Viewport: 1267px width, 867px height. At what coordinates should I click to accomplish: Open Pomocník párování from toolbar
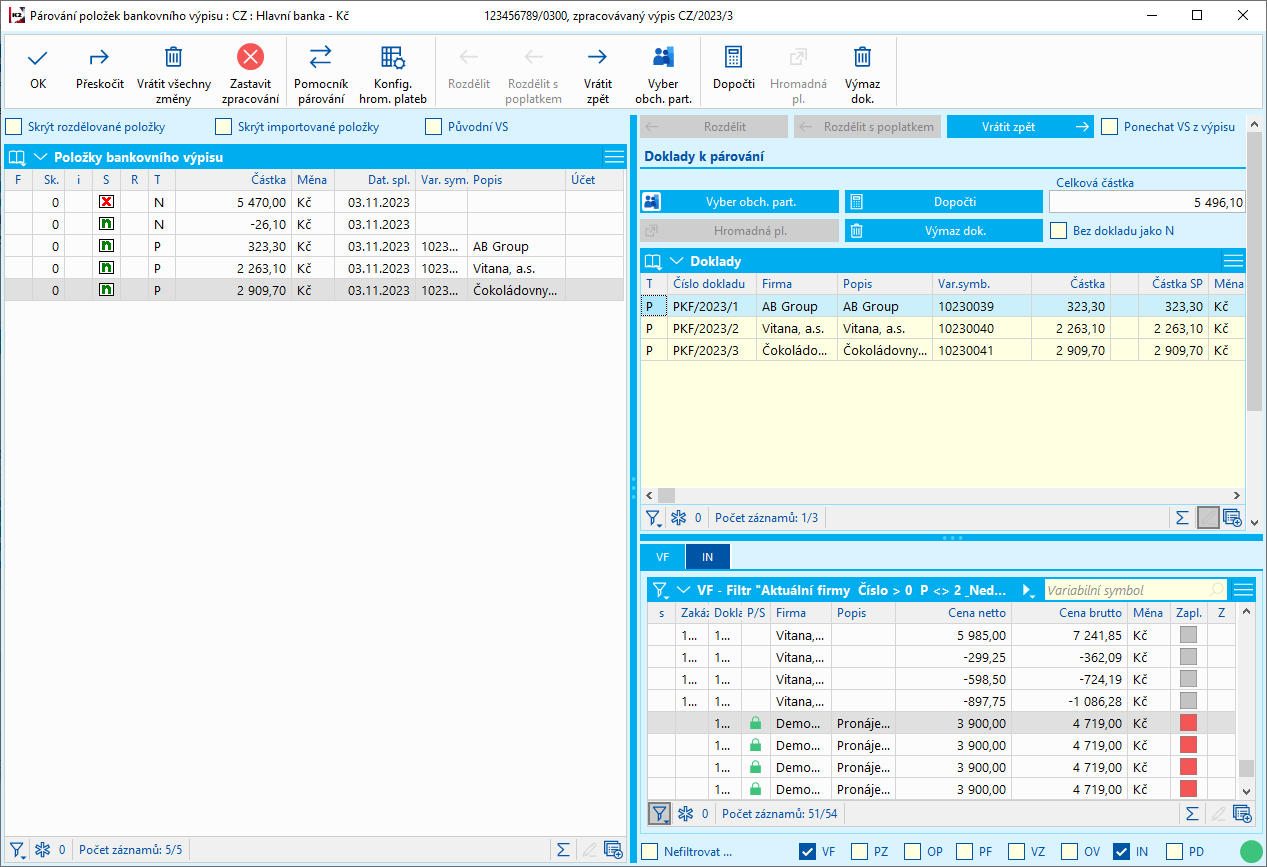320,58
